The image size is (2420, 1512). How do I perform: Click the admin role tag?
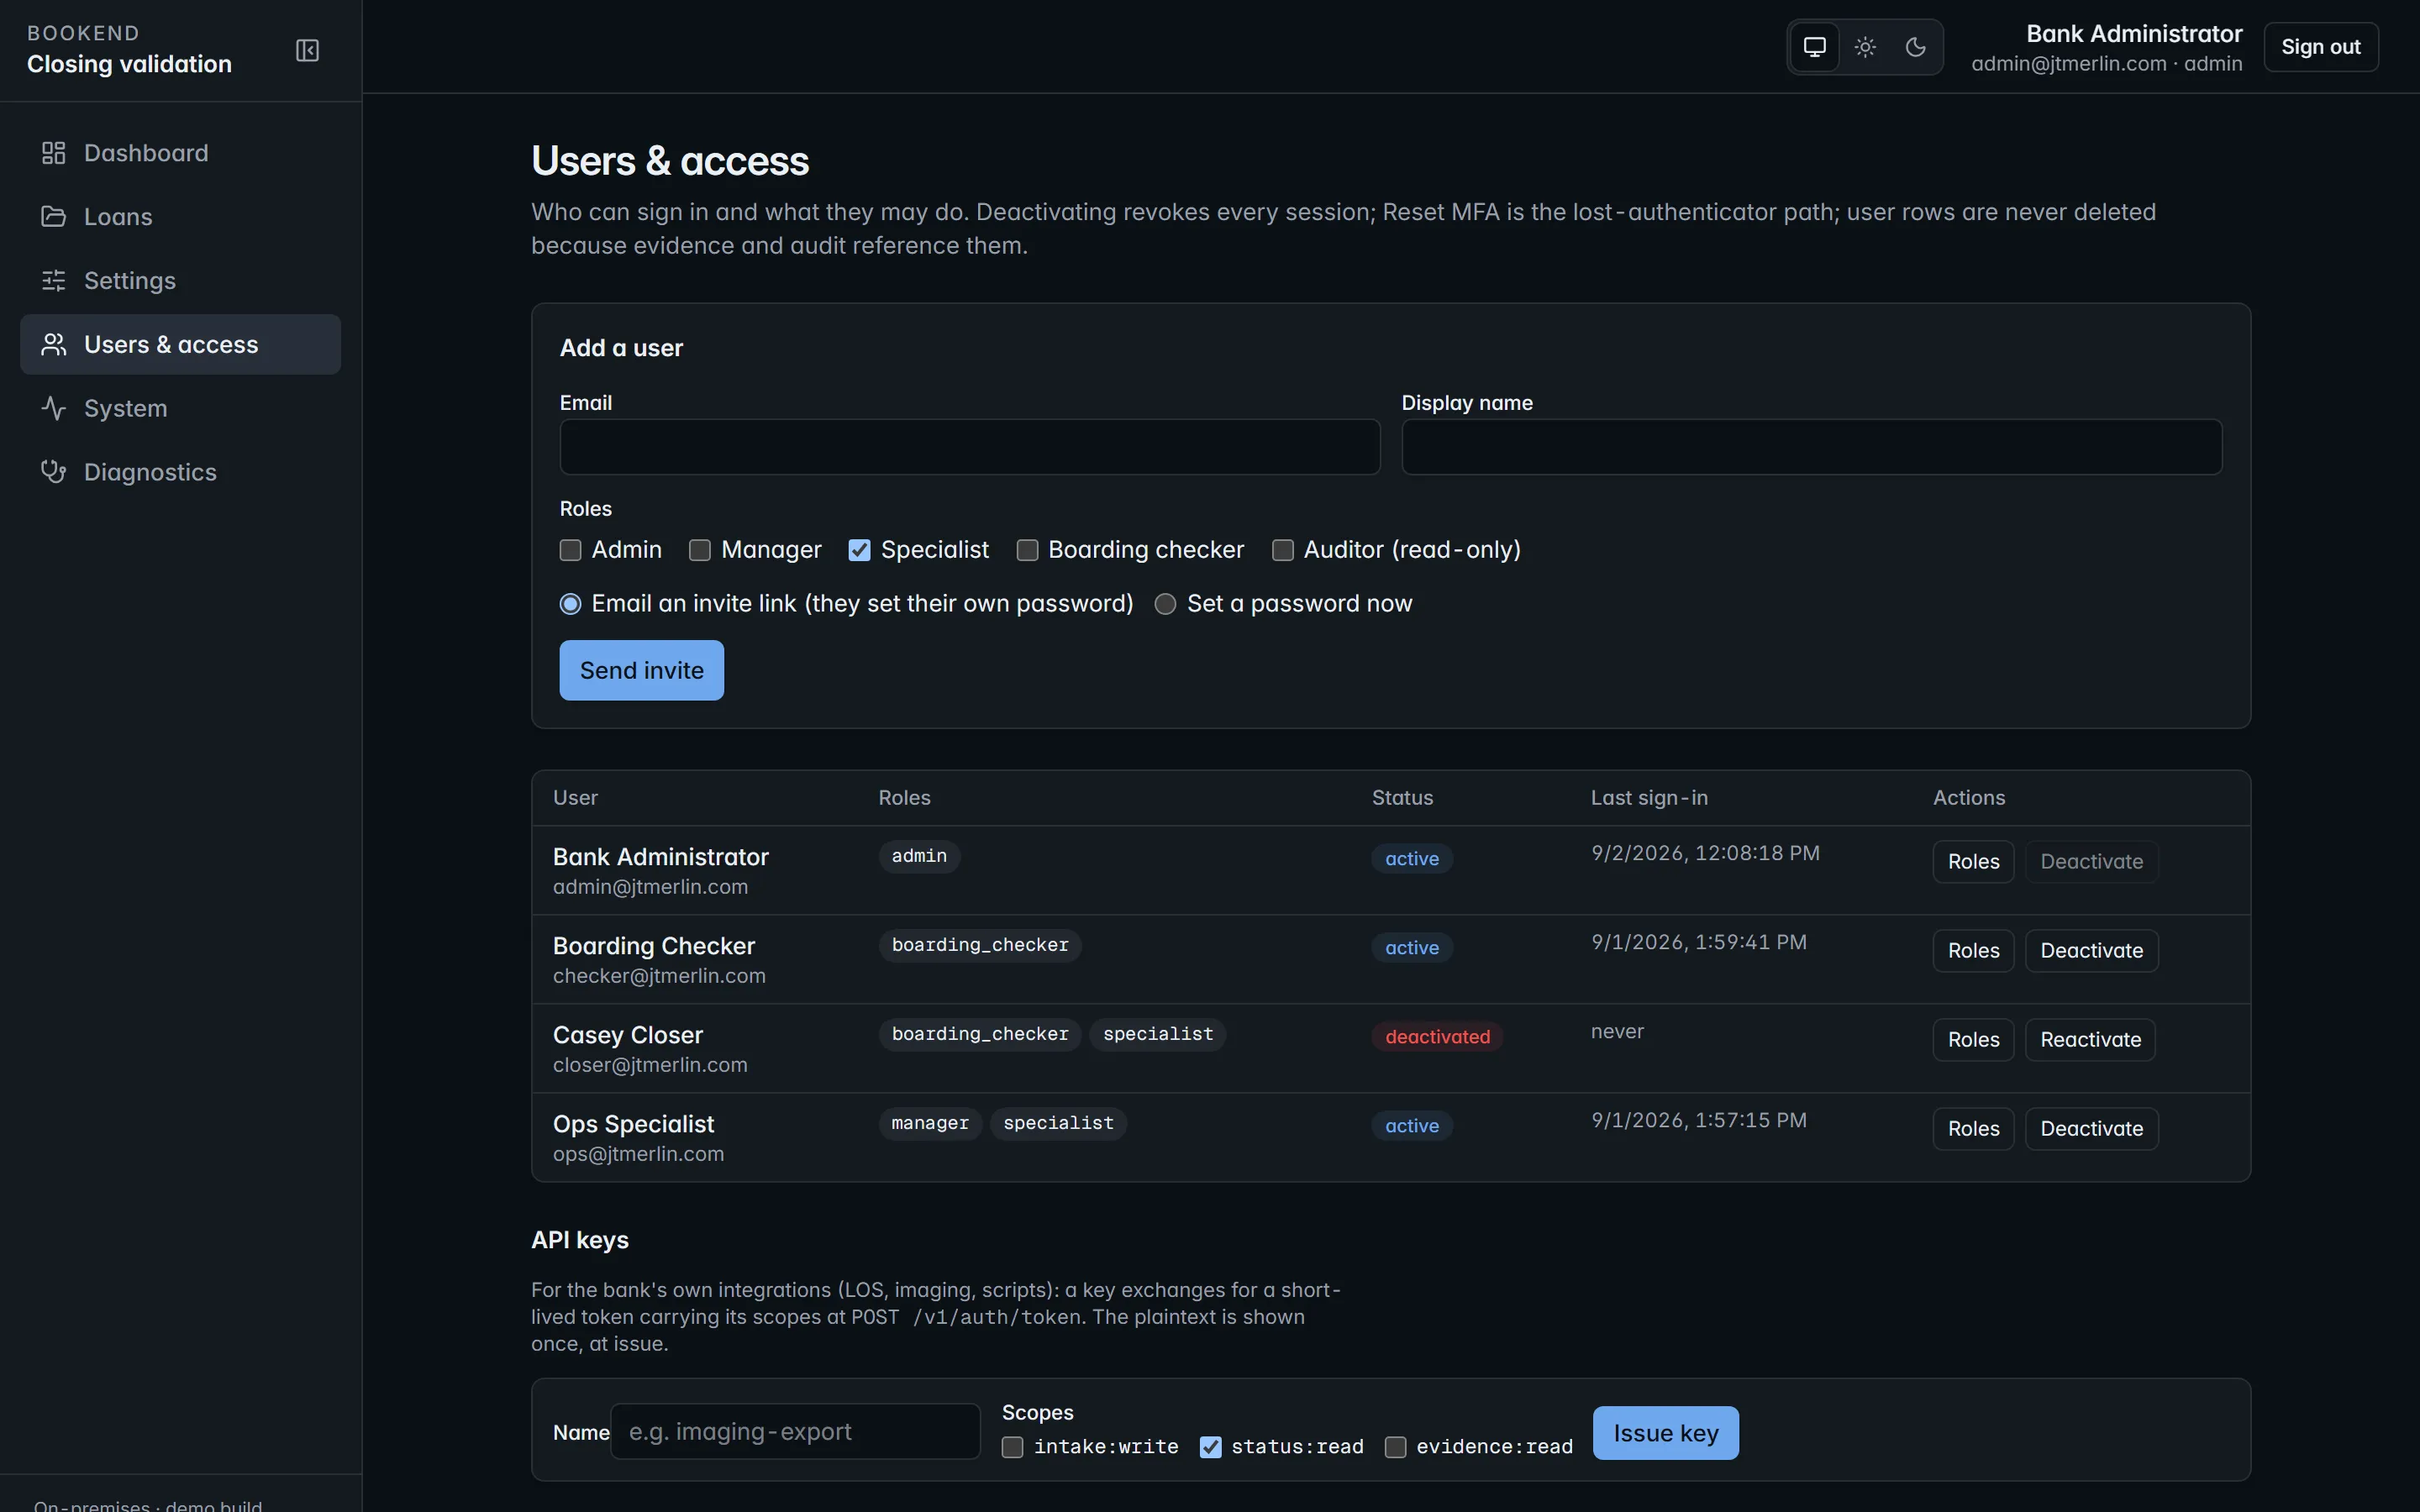coord(919,856)
